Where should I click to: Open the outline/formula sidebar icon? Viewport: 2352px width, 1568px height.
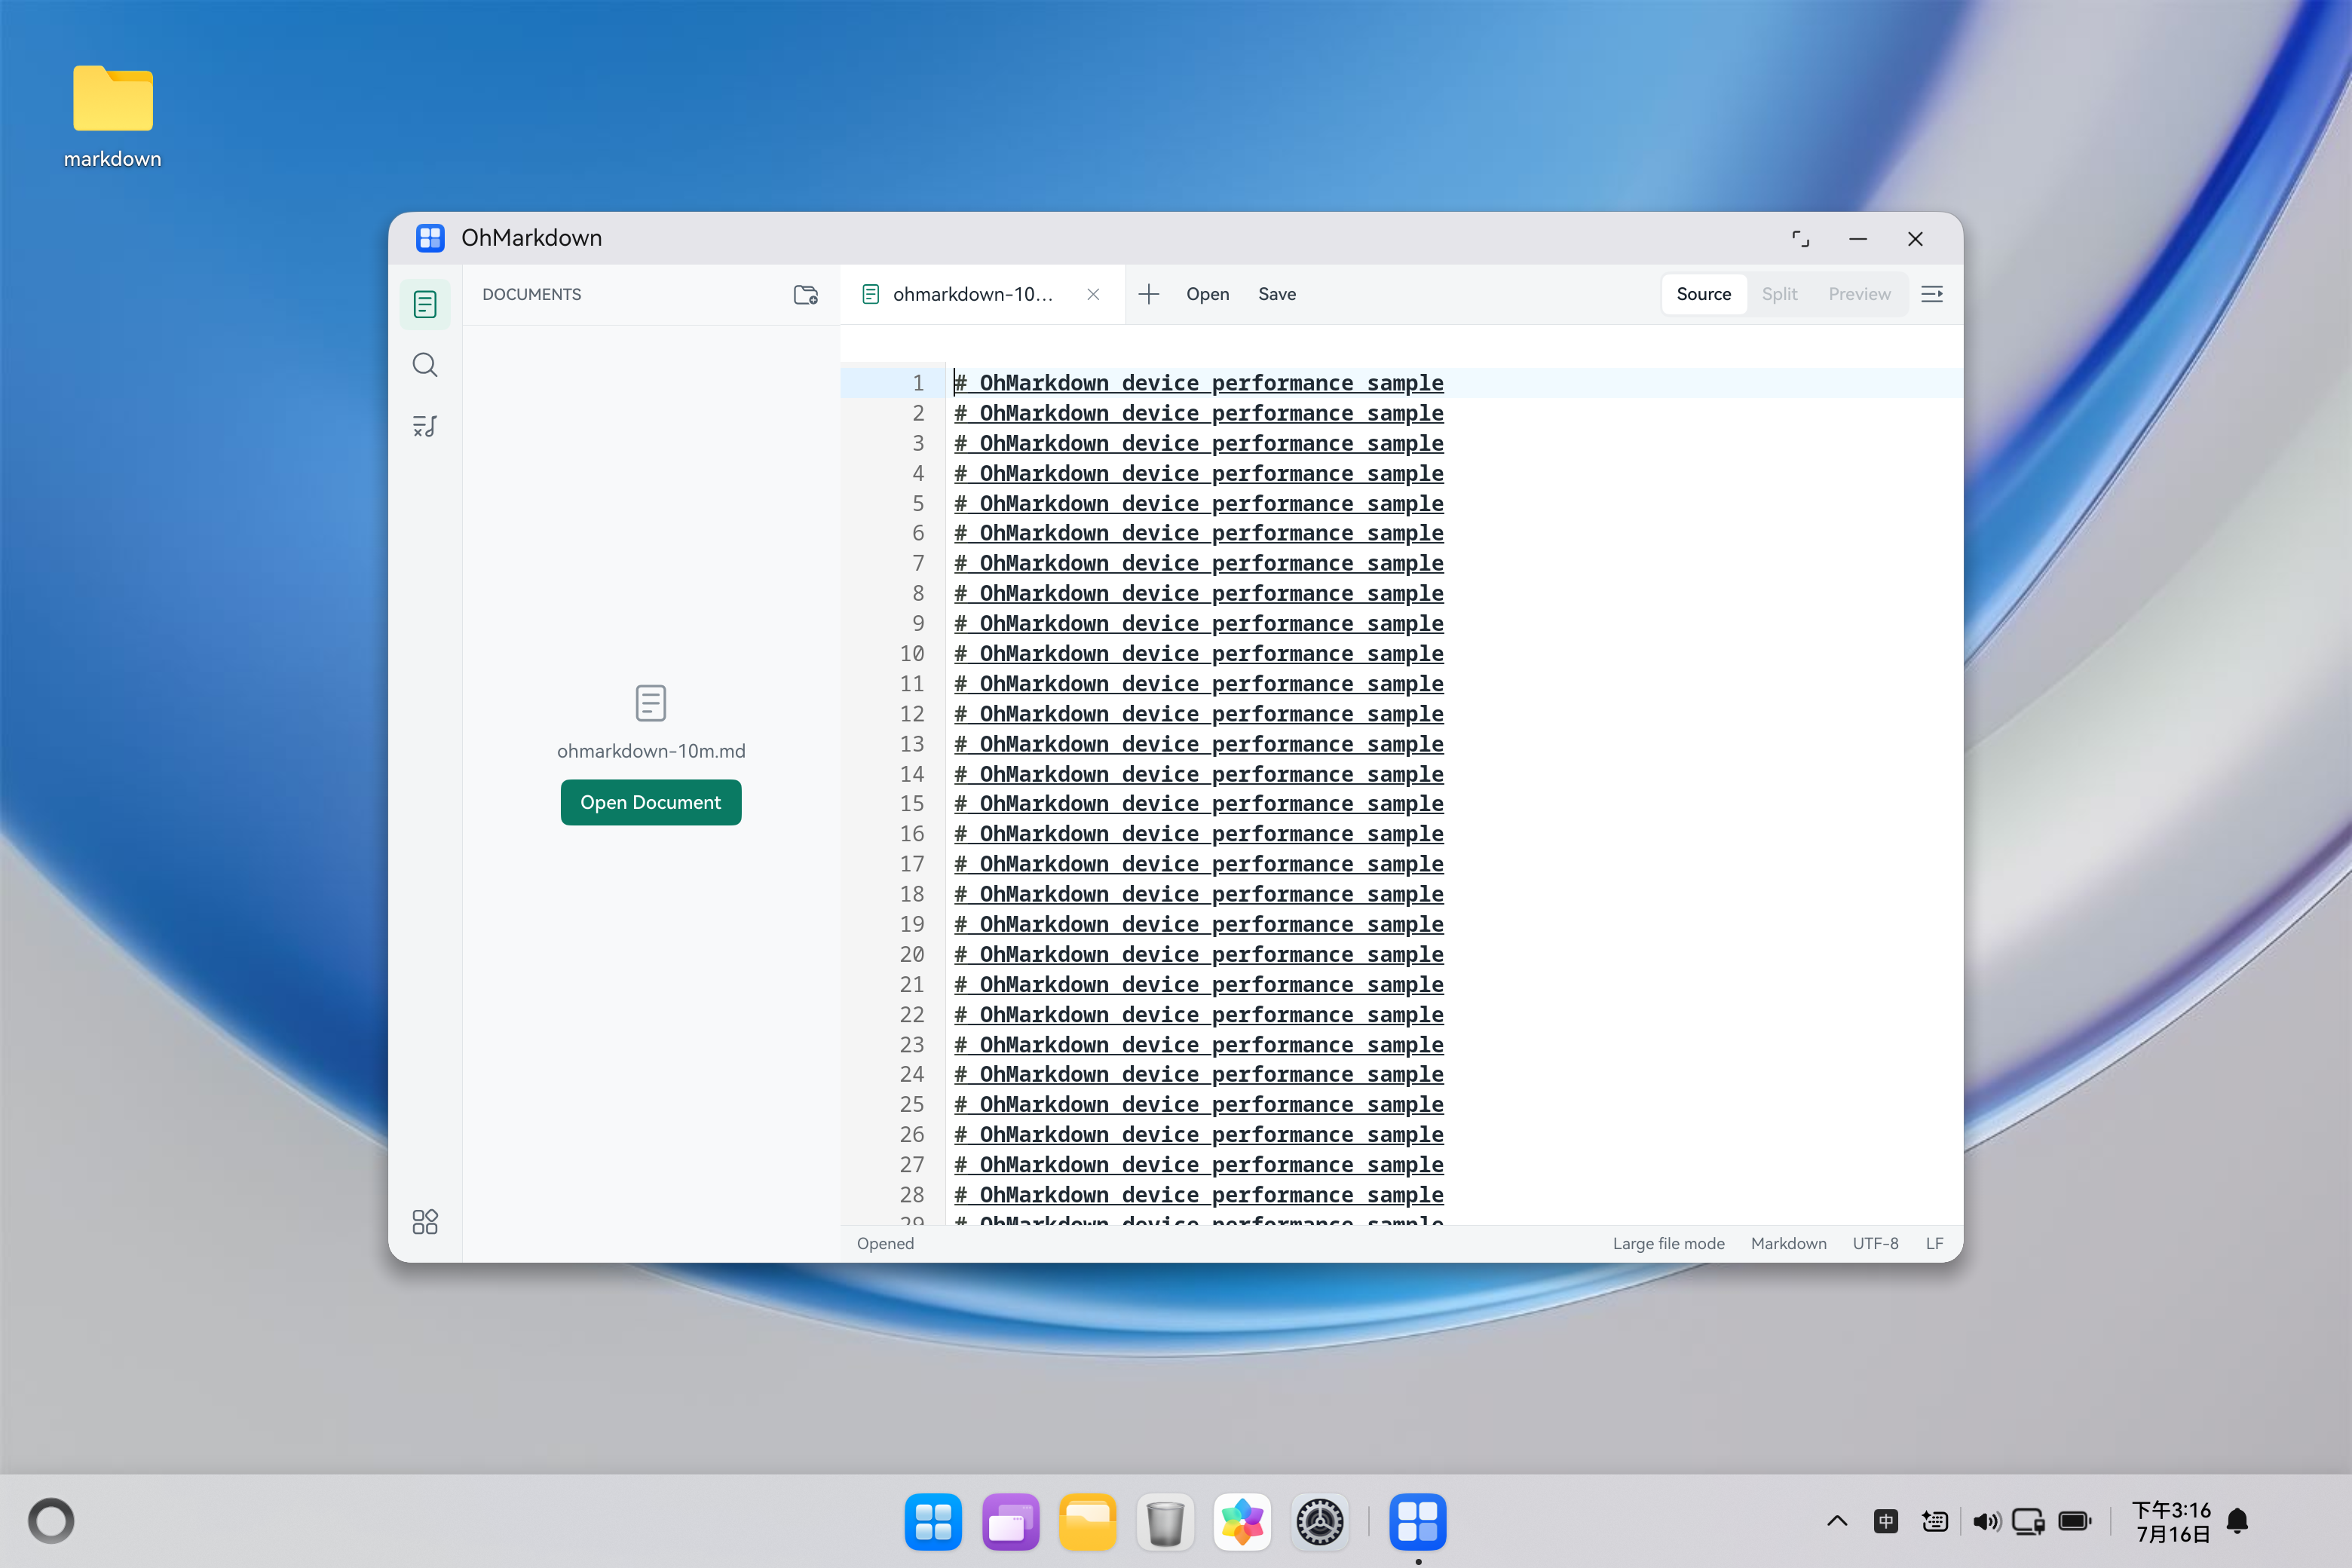point(425,426)
